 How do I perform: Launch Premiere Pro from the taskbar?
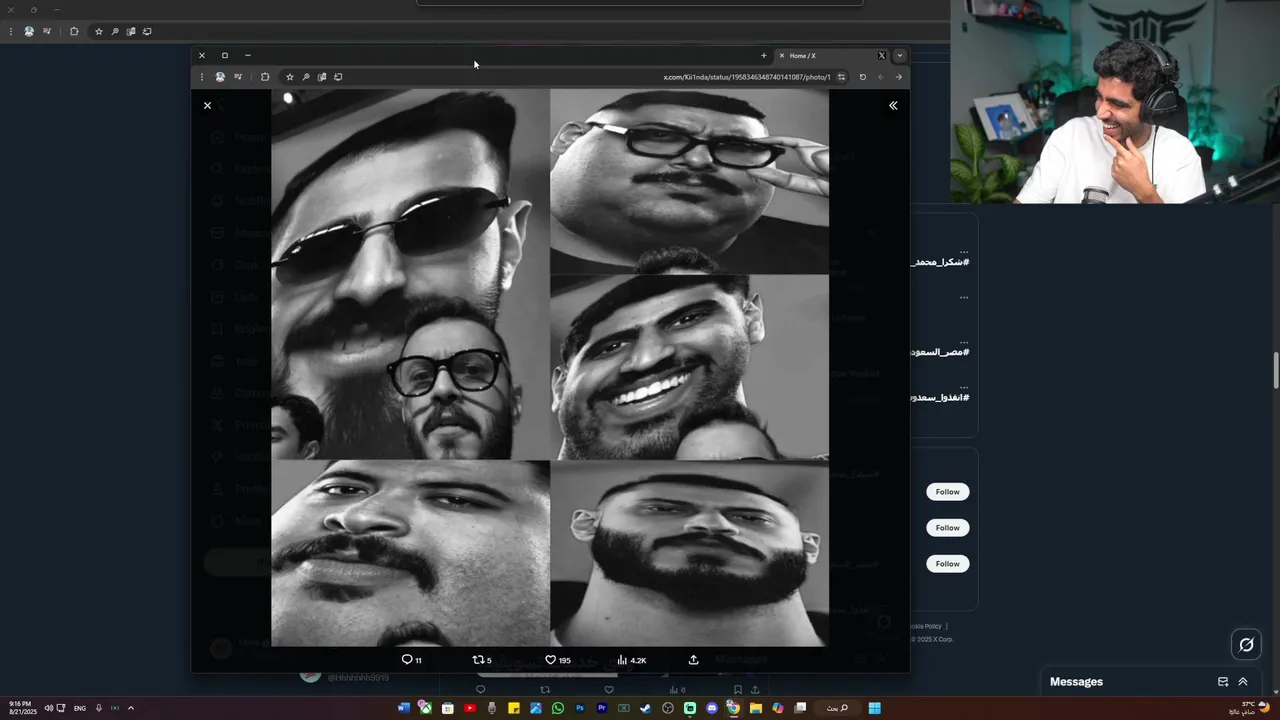pos(601,708)
